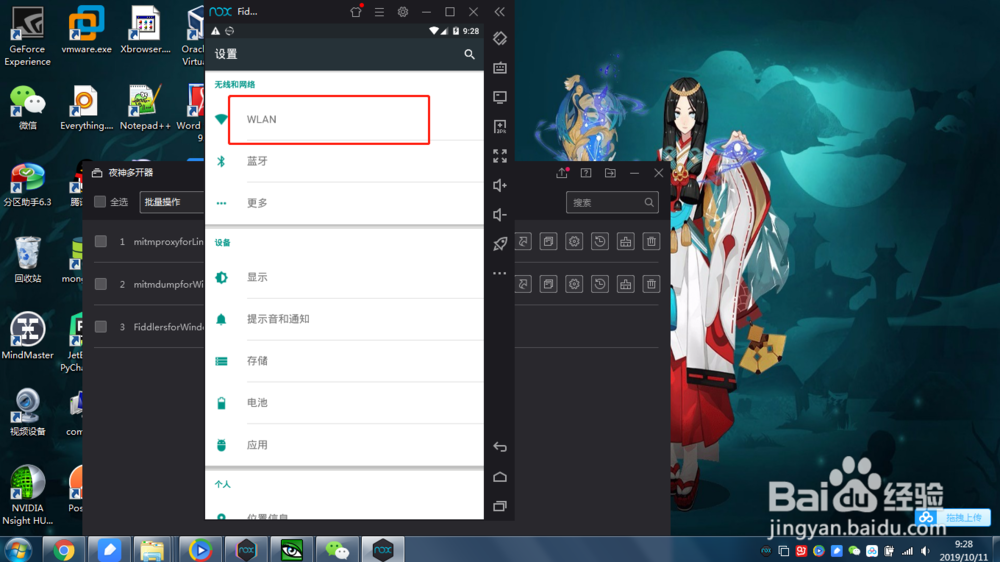Check the box for instance 1 mitmproxyforLin

click(x=101, y=241)
